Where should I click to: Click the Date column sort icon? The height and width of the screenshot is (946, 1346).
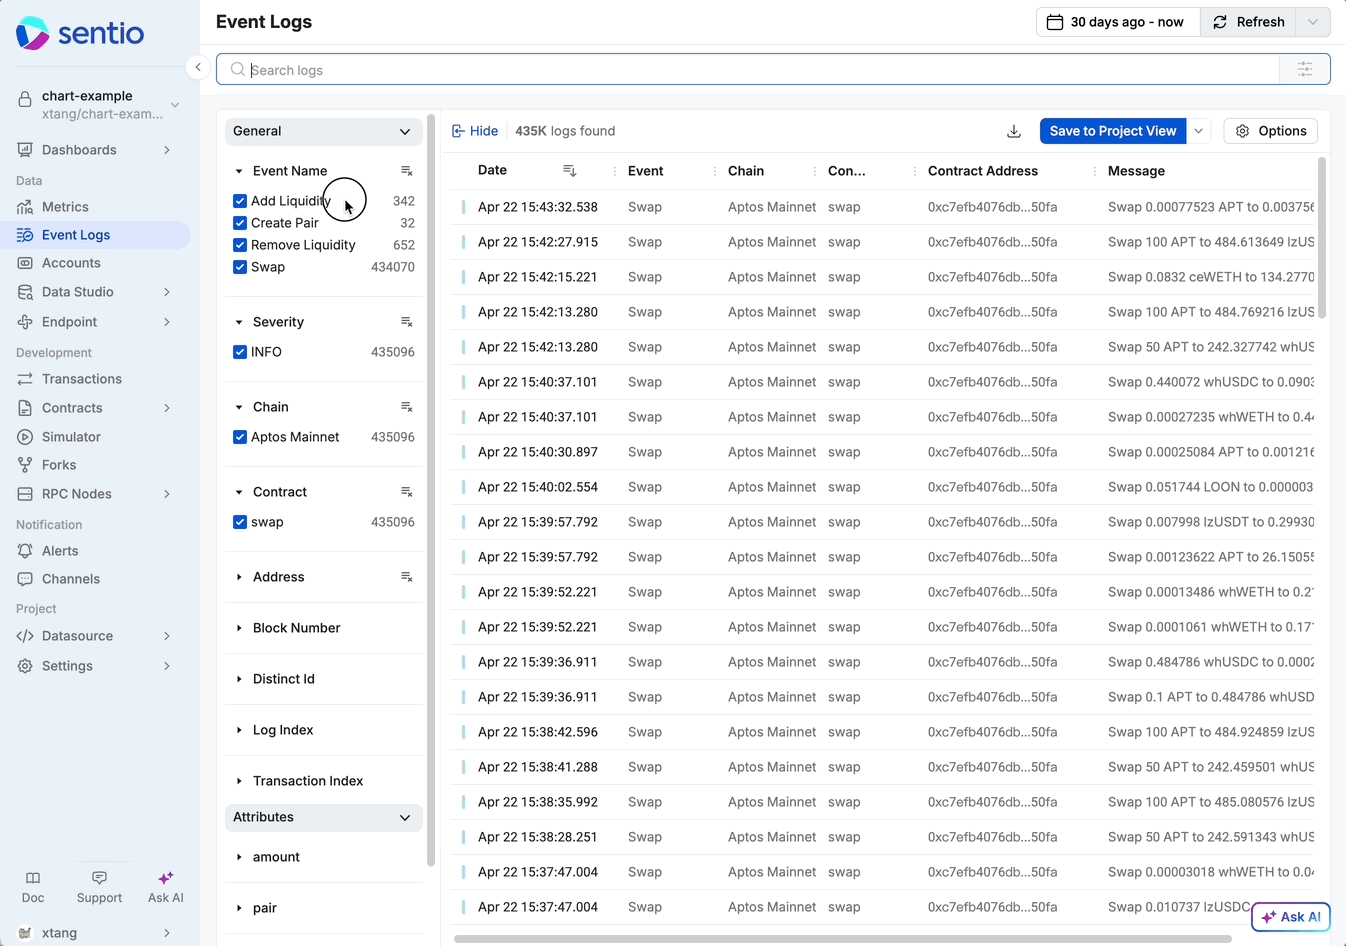[x=569, y=171]
